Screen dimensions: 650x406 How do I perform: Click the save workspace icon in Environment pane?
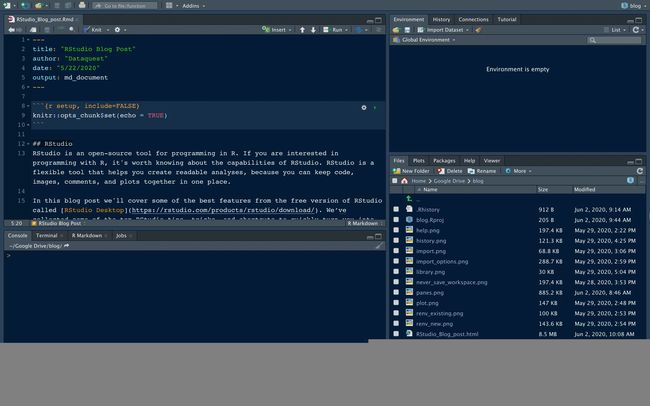click(x=407, y=30)
